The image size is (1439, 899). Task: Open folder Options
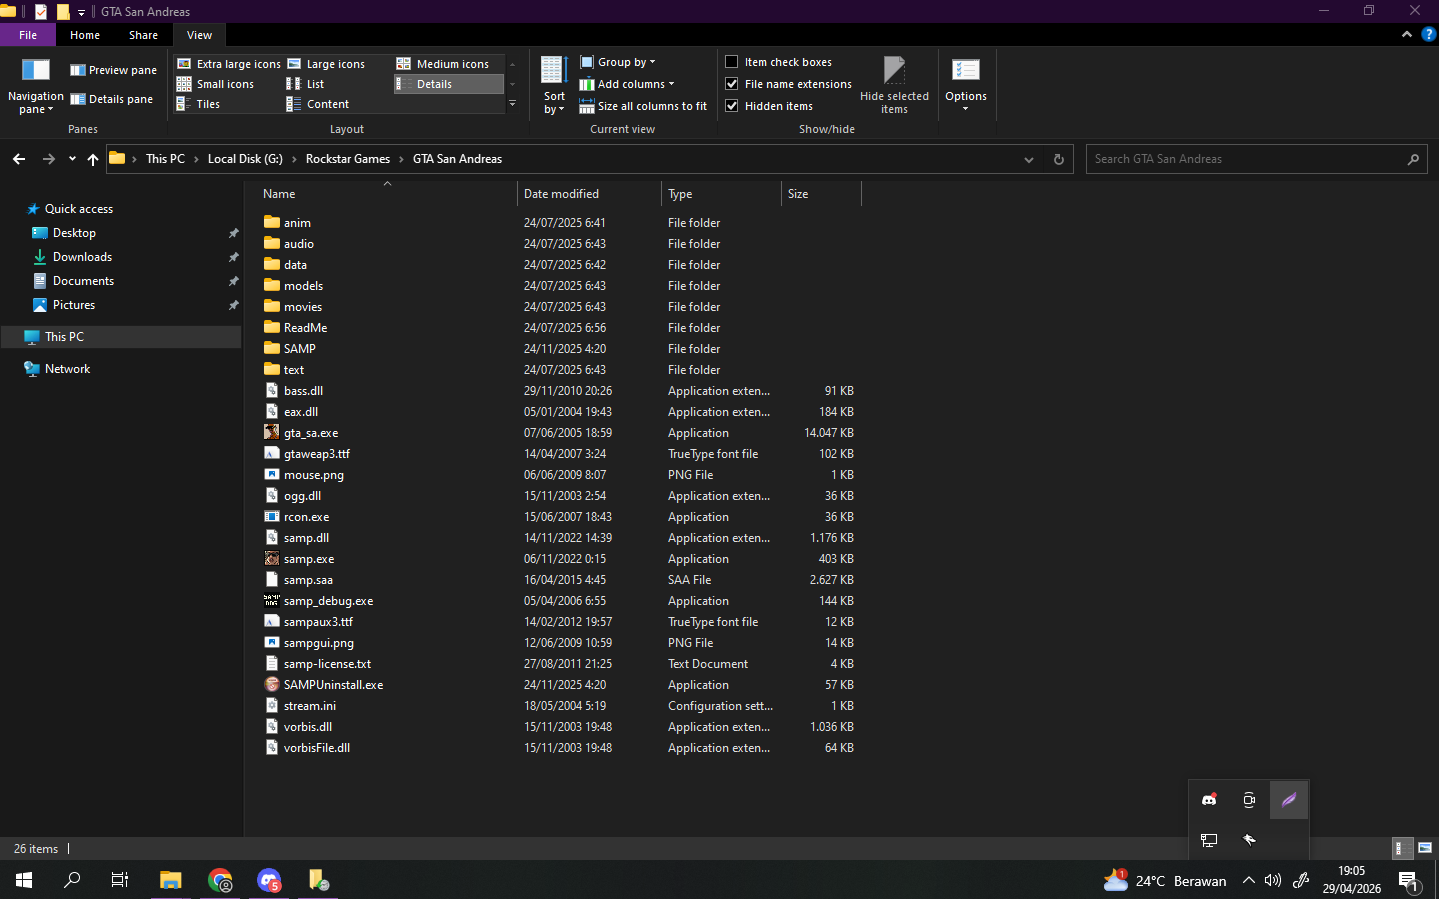966,86
